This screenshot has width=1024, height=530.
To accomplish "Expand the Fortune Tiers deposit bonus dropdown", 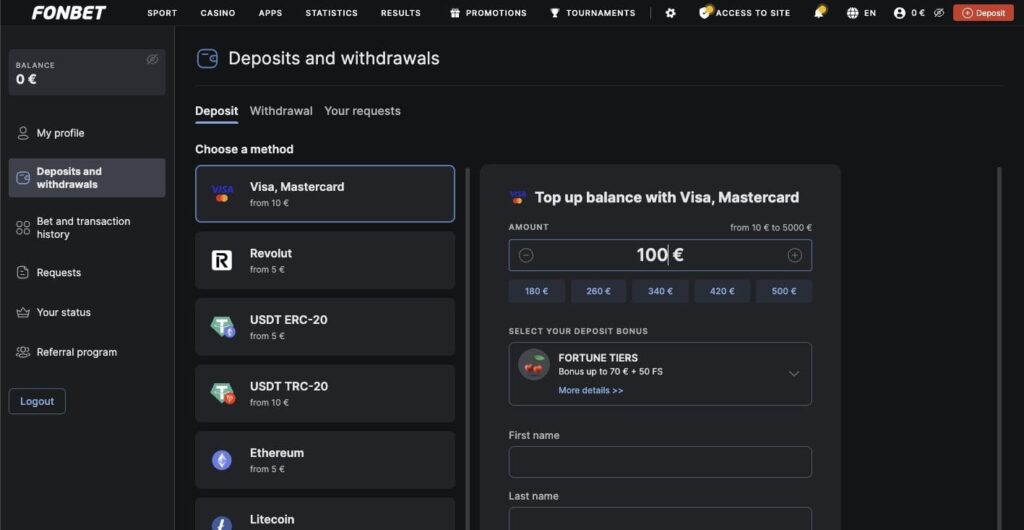I will click(x=794, y=374).
